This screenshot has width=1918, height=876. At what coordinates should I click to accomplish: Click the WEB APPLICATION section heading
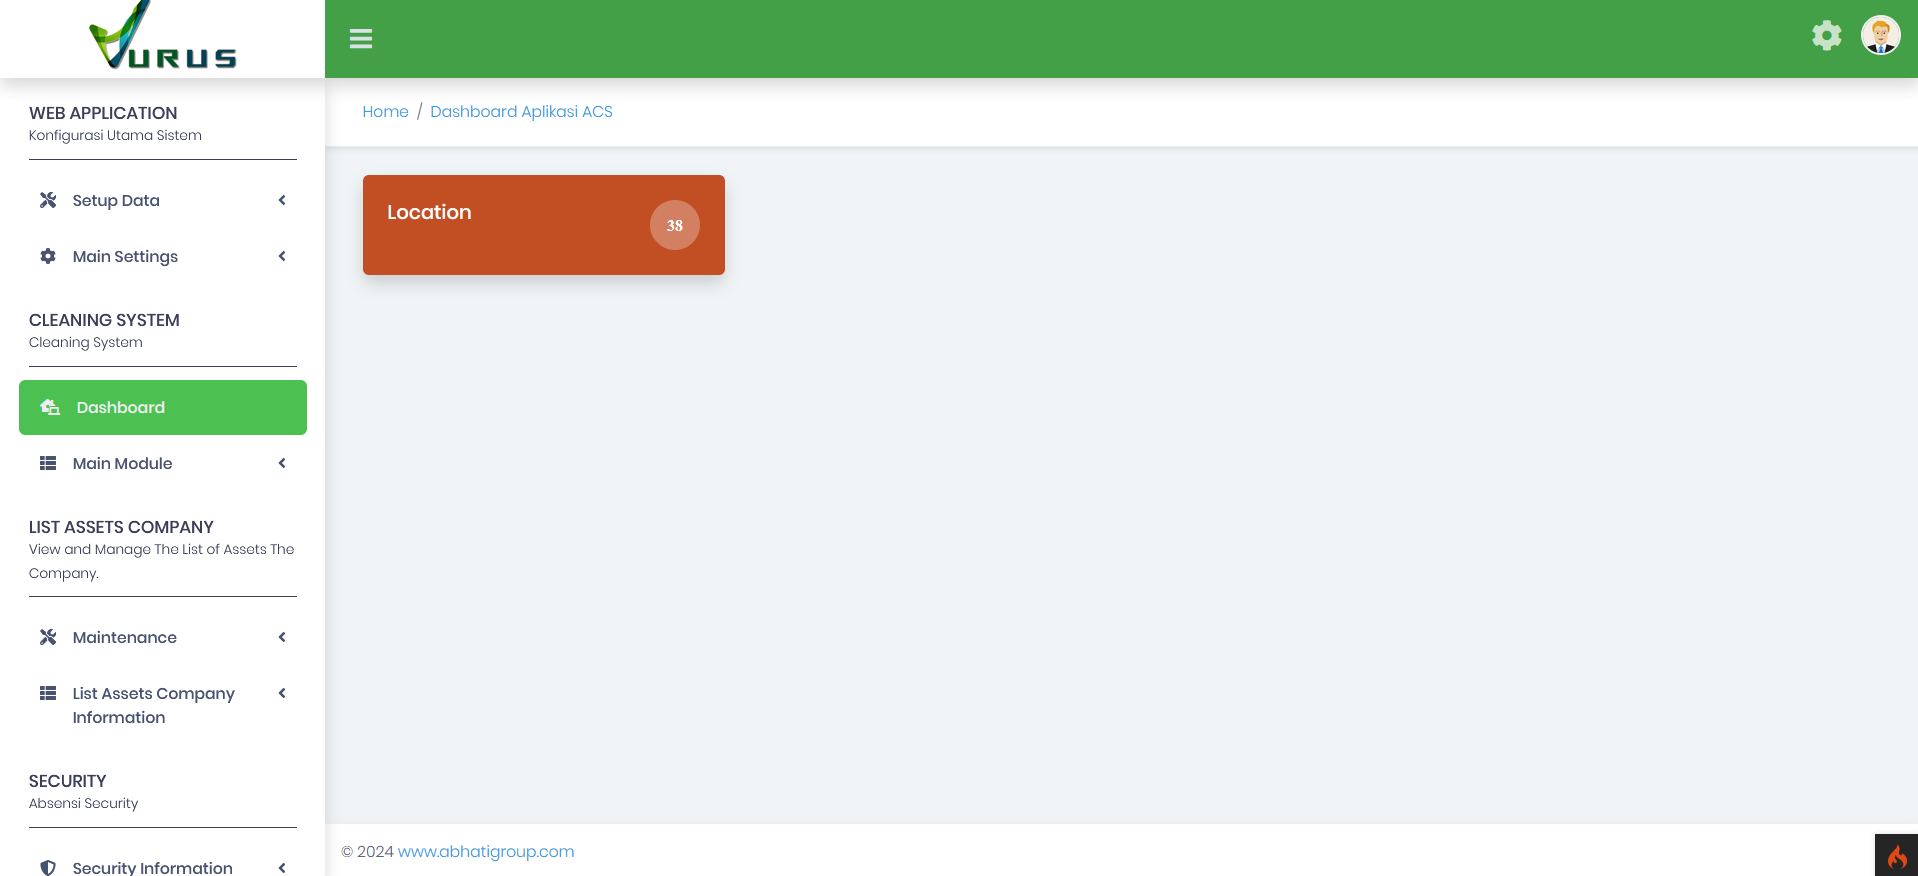[103, 113]
